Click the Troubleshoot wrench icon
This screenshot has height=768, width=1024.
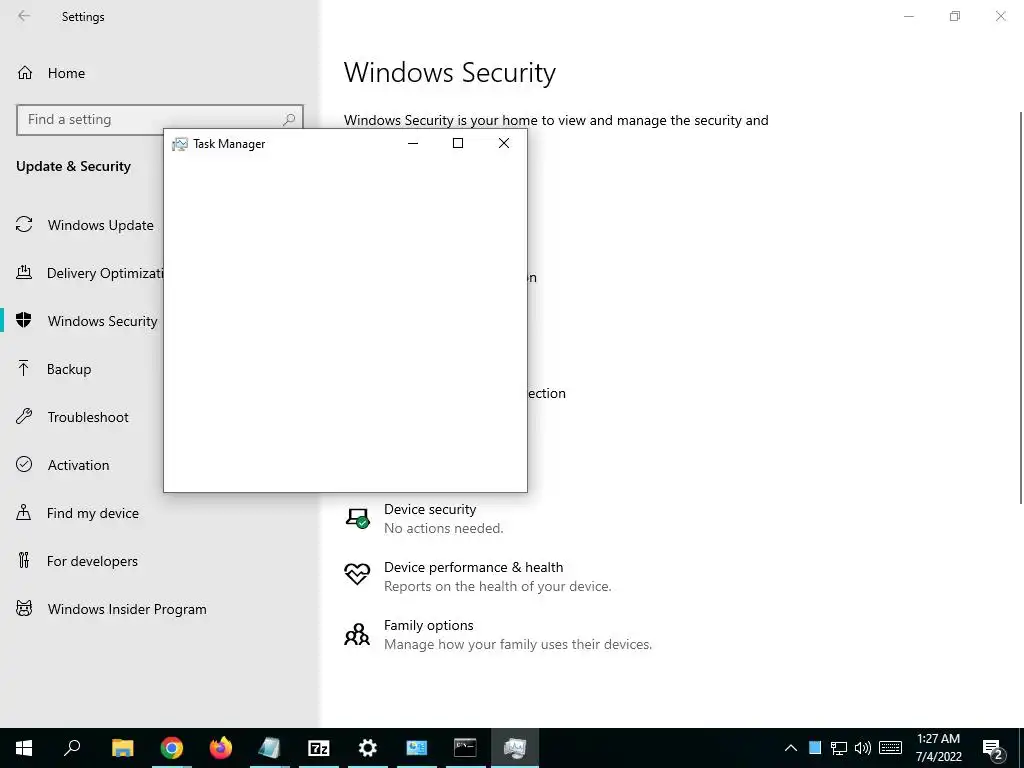24,417
